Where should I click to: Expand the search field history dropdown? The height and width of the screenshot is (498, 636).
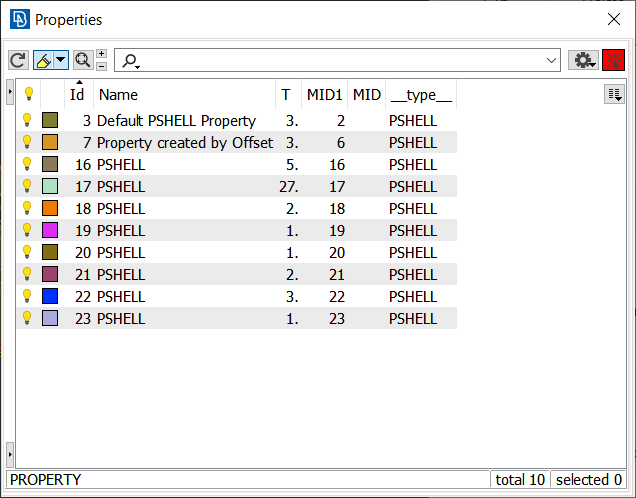(x=552, y=61)
